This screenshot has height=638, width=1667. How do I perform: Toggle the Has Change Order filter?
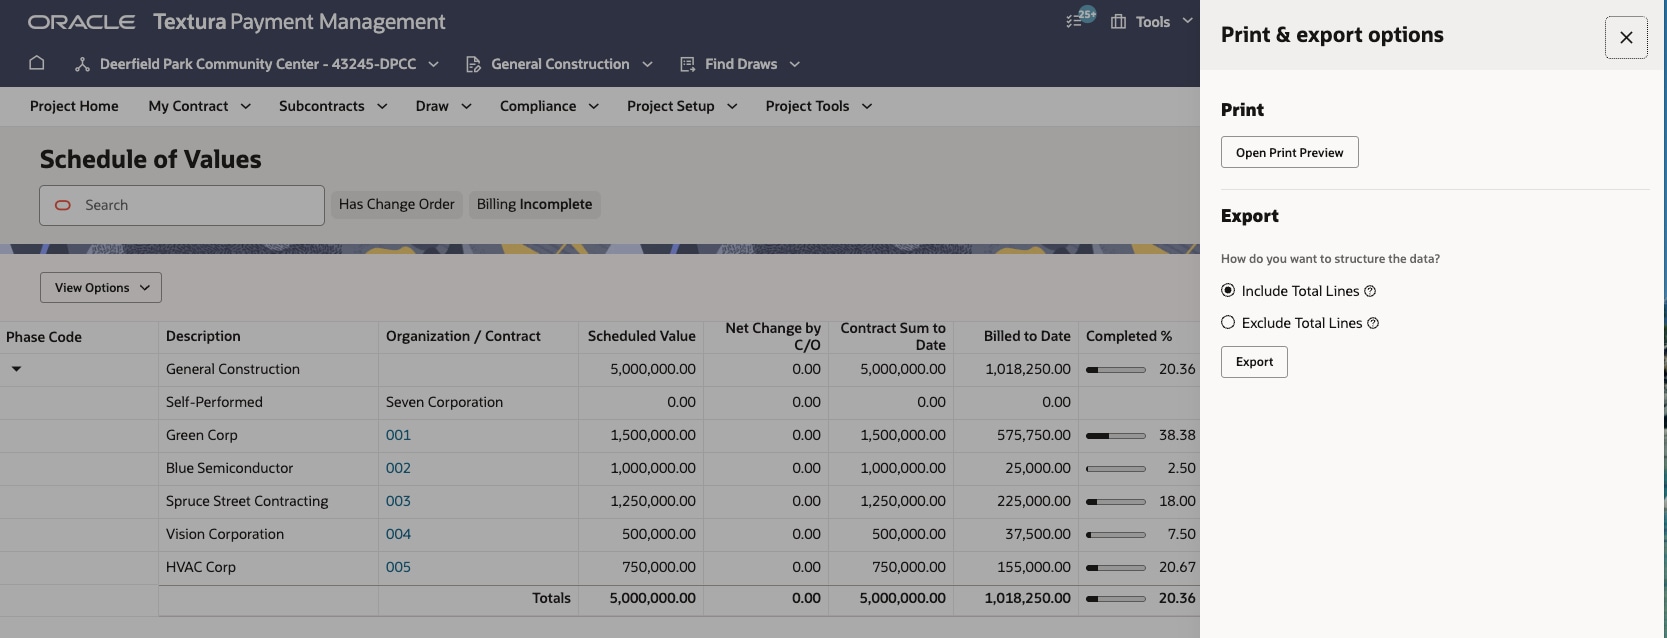point(396,204)
